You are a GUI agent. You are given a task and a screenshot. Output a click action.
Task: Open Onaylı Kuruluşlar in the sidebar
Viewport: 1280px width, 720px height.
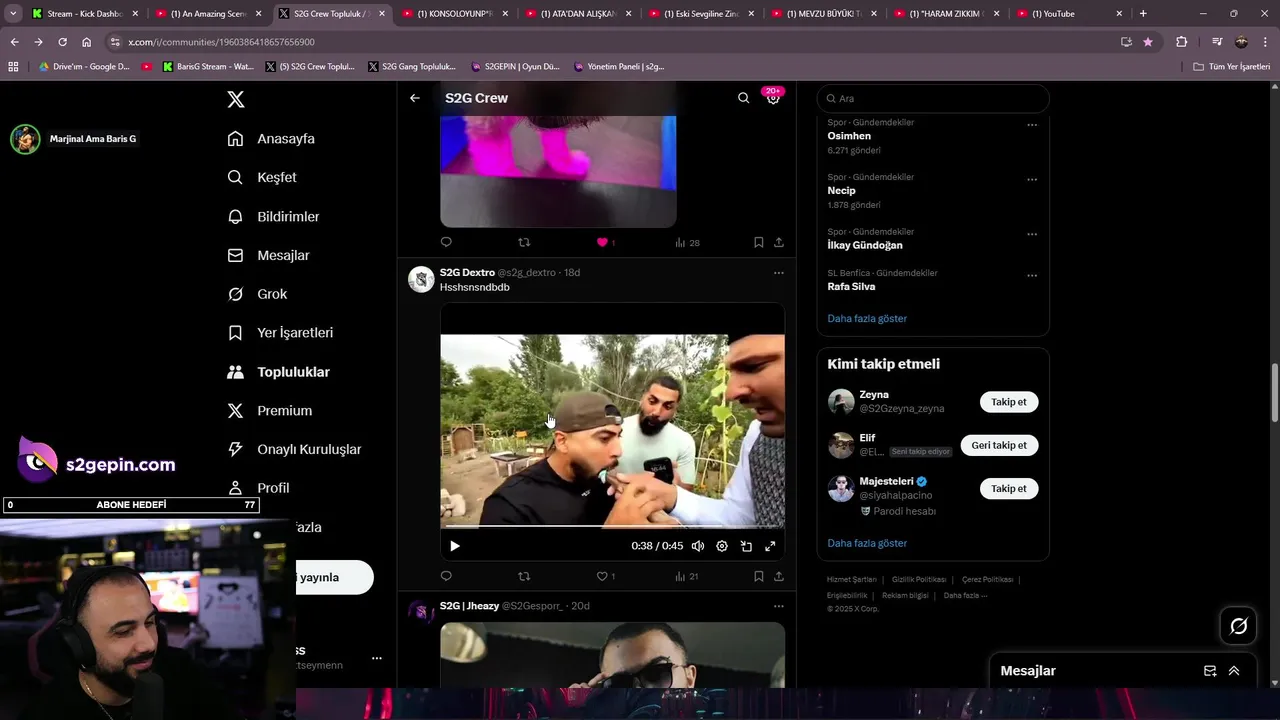294,449
